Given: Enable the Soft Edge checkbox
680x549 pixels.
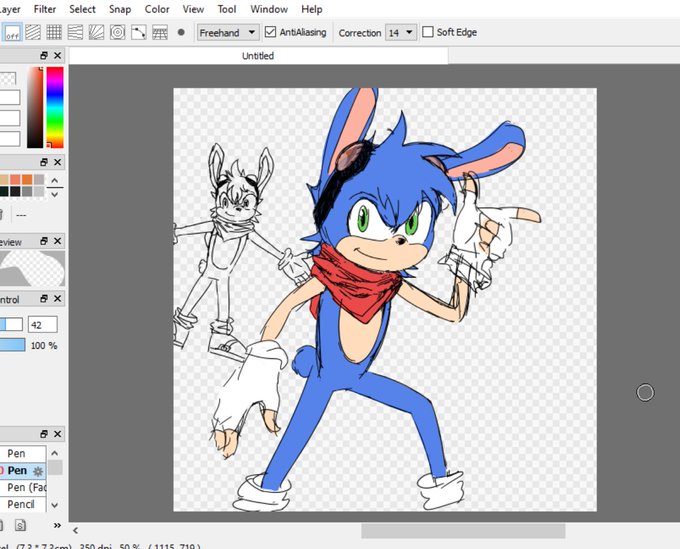Looking at the screenshot, I should coord(428,32).
